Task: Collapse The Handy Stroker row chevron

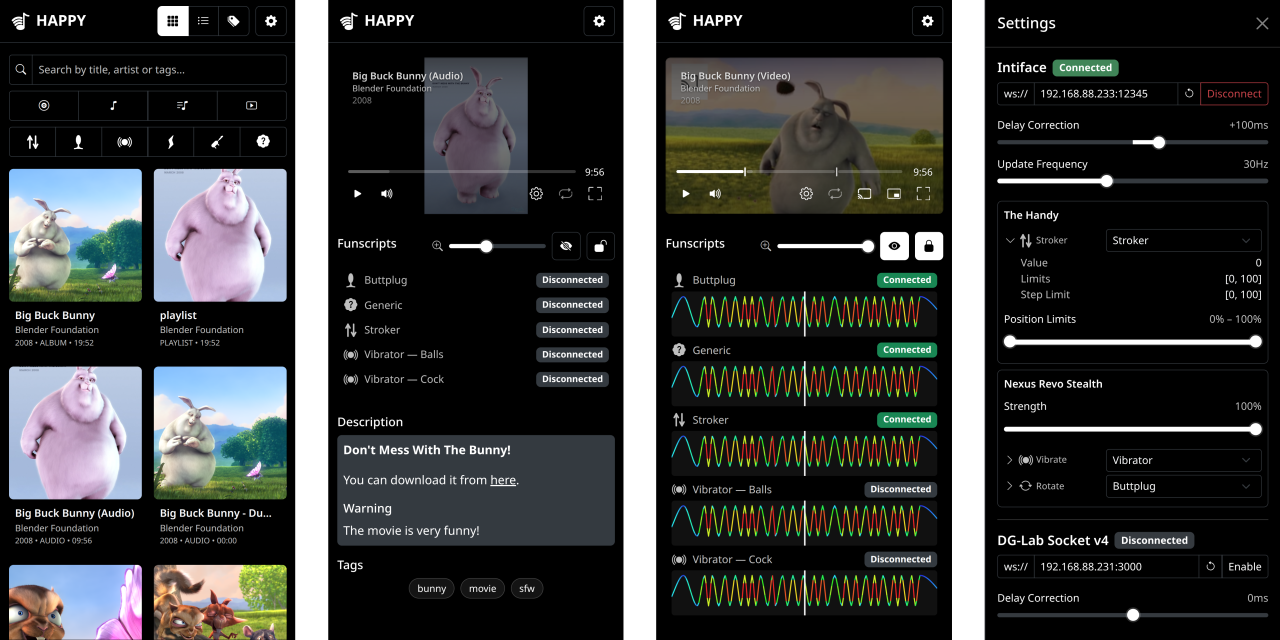Action: pyautogui.click(x=1011, y=241)
